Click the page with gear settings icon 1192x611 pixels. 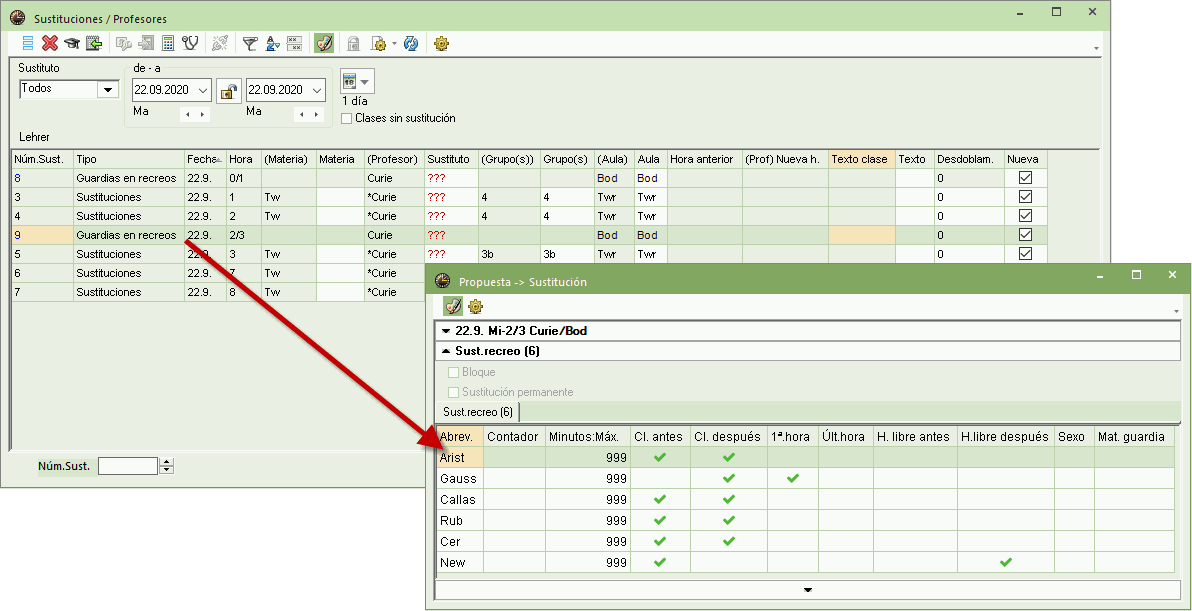tap(379, 43)
